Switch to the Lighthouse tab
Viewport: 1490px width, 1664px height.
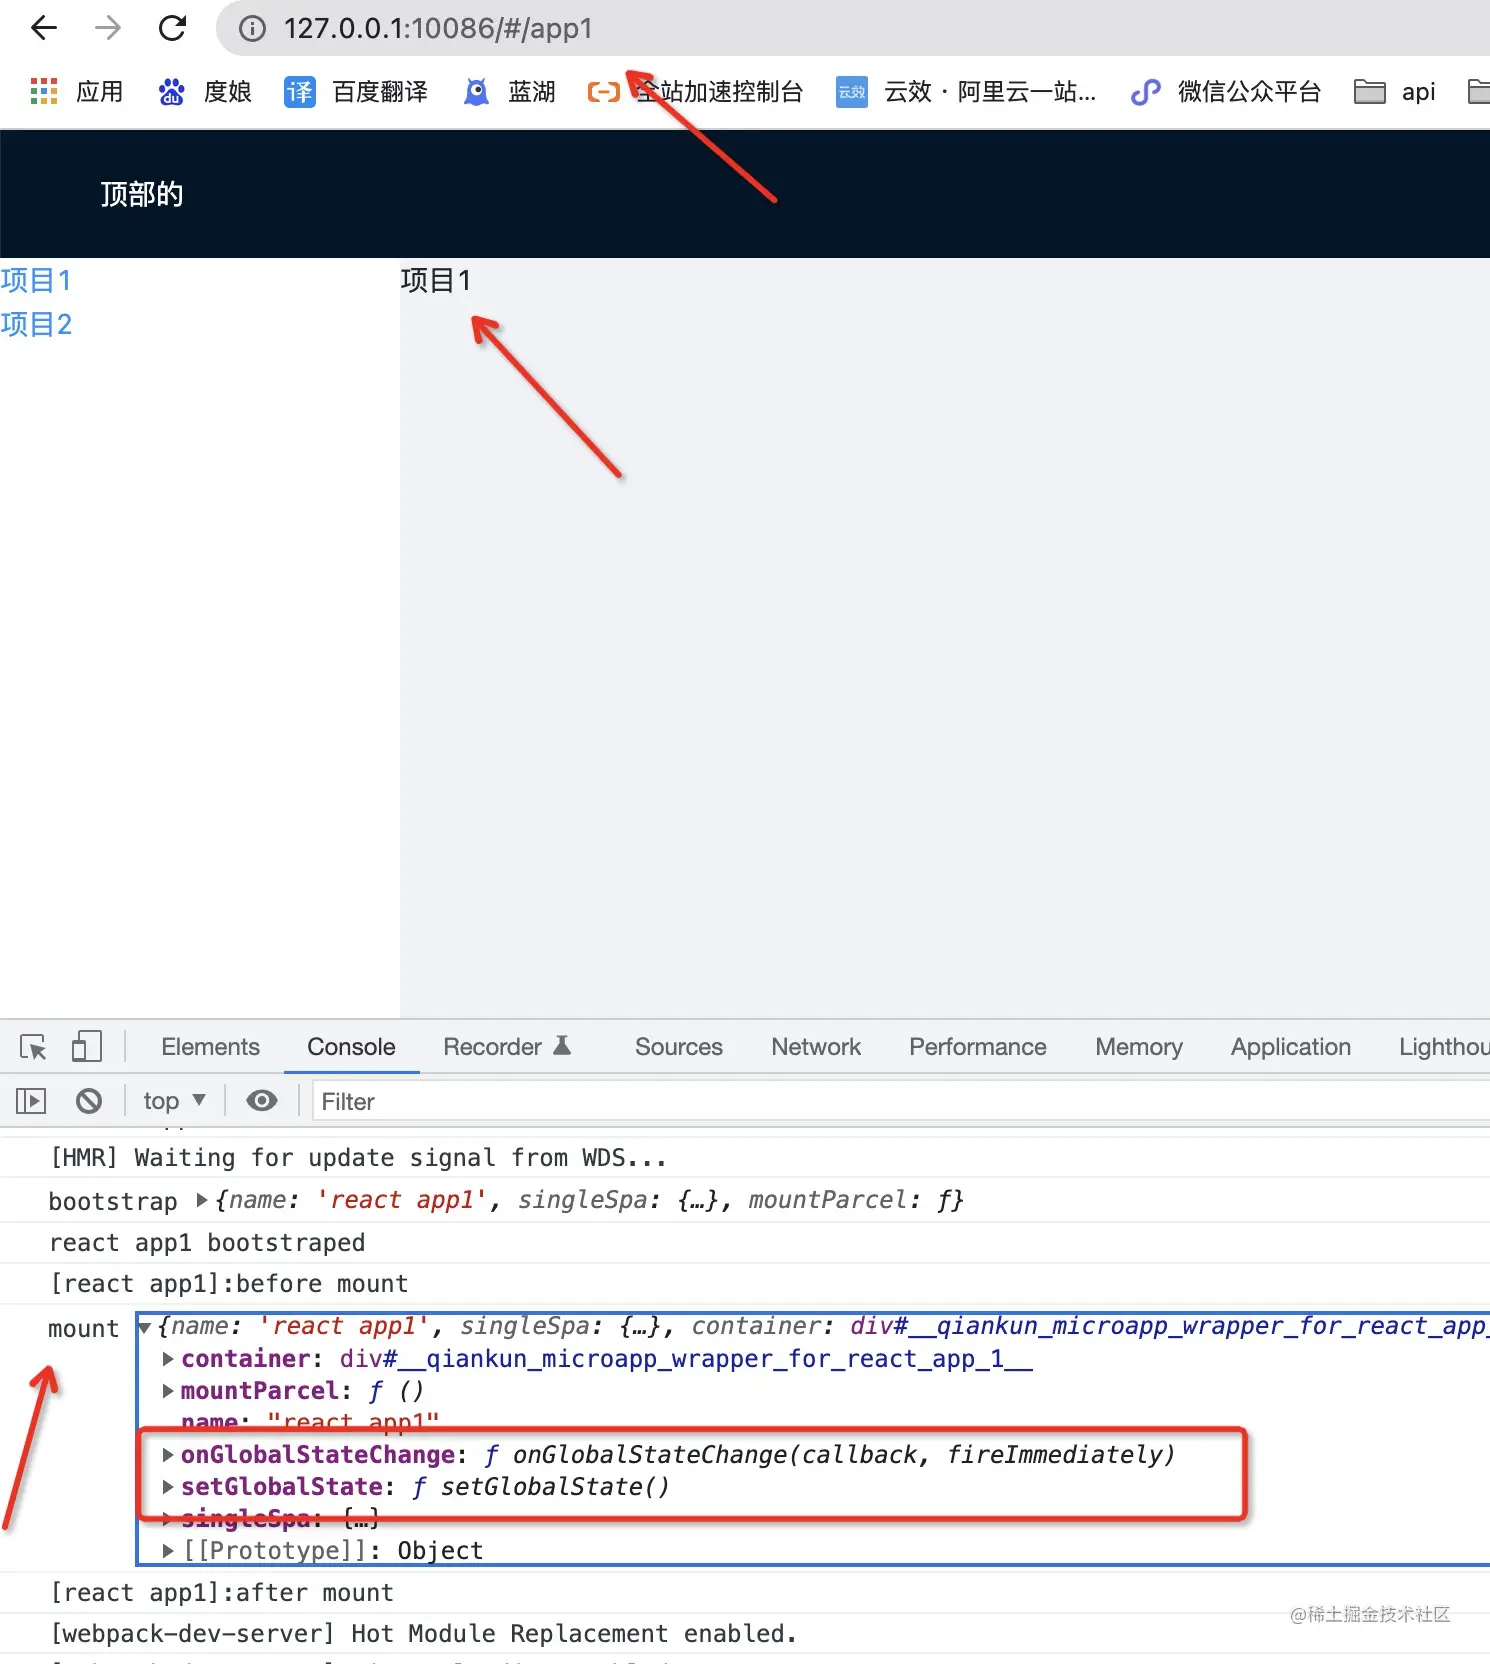[x=1444, y=1047]
